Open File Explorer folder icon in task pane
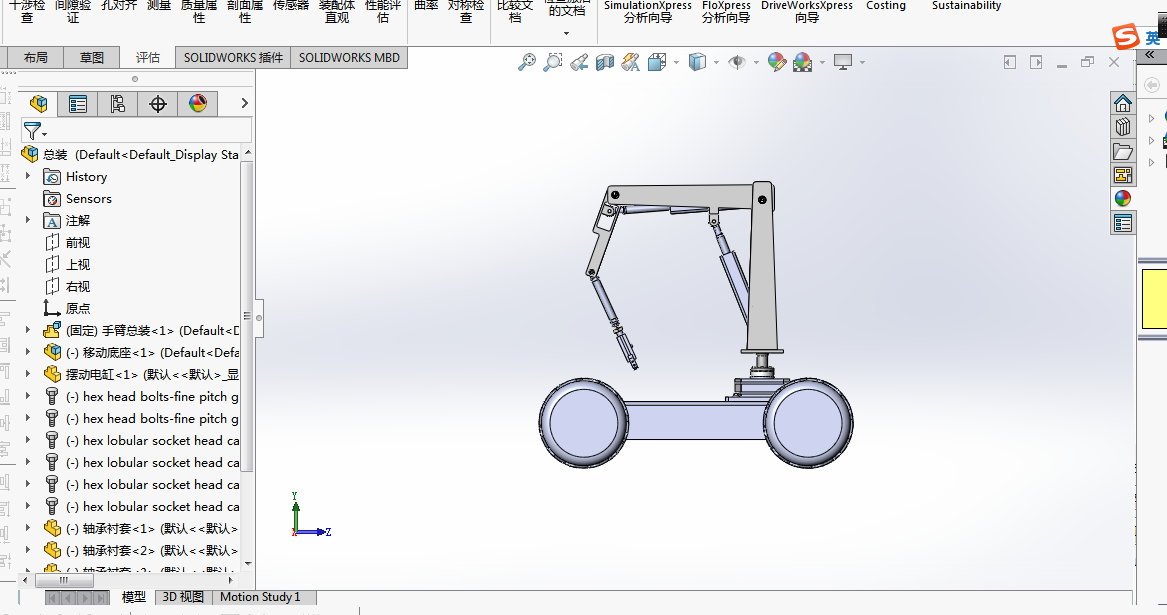The height and width of the screenshot is (615, 1167). 1122,151
